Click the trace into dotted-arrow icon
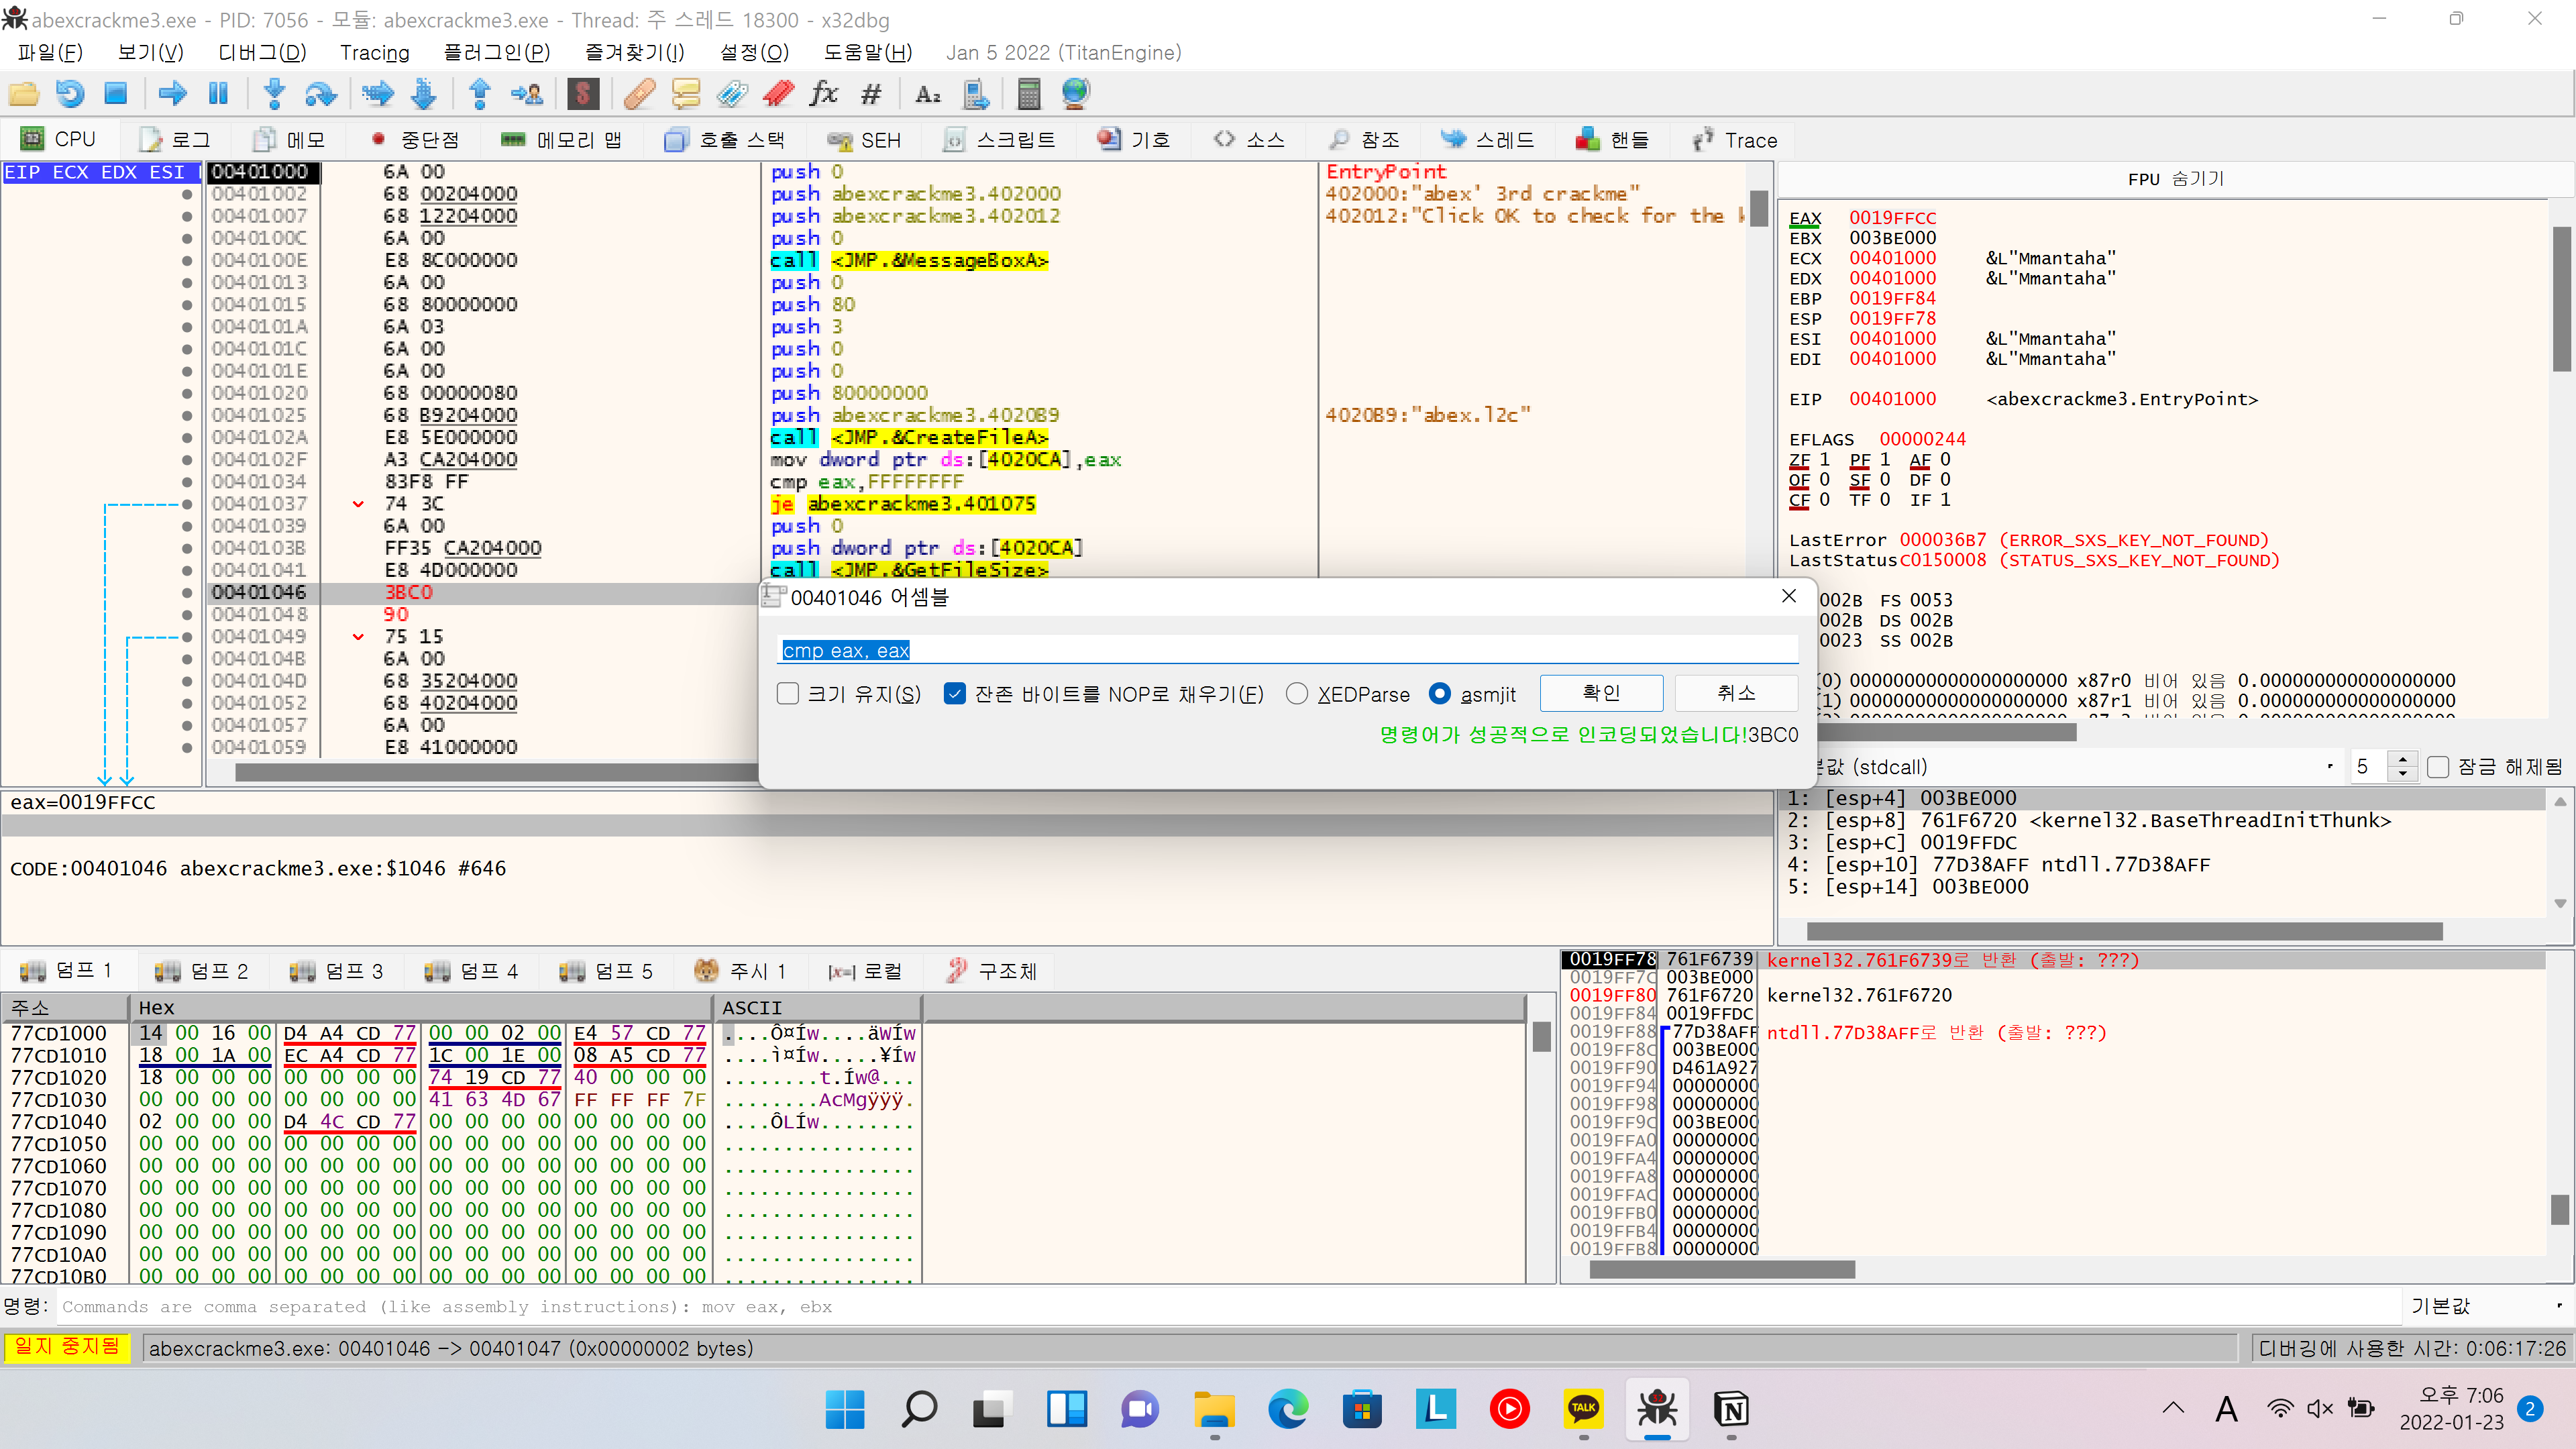 [378, 94]
